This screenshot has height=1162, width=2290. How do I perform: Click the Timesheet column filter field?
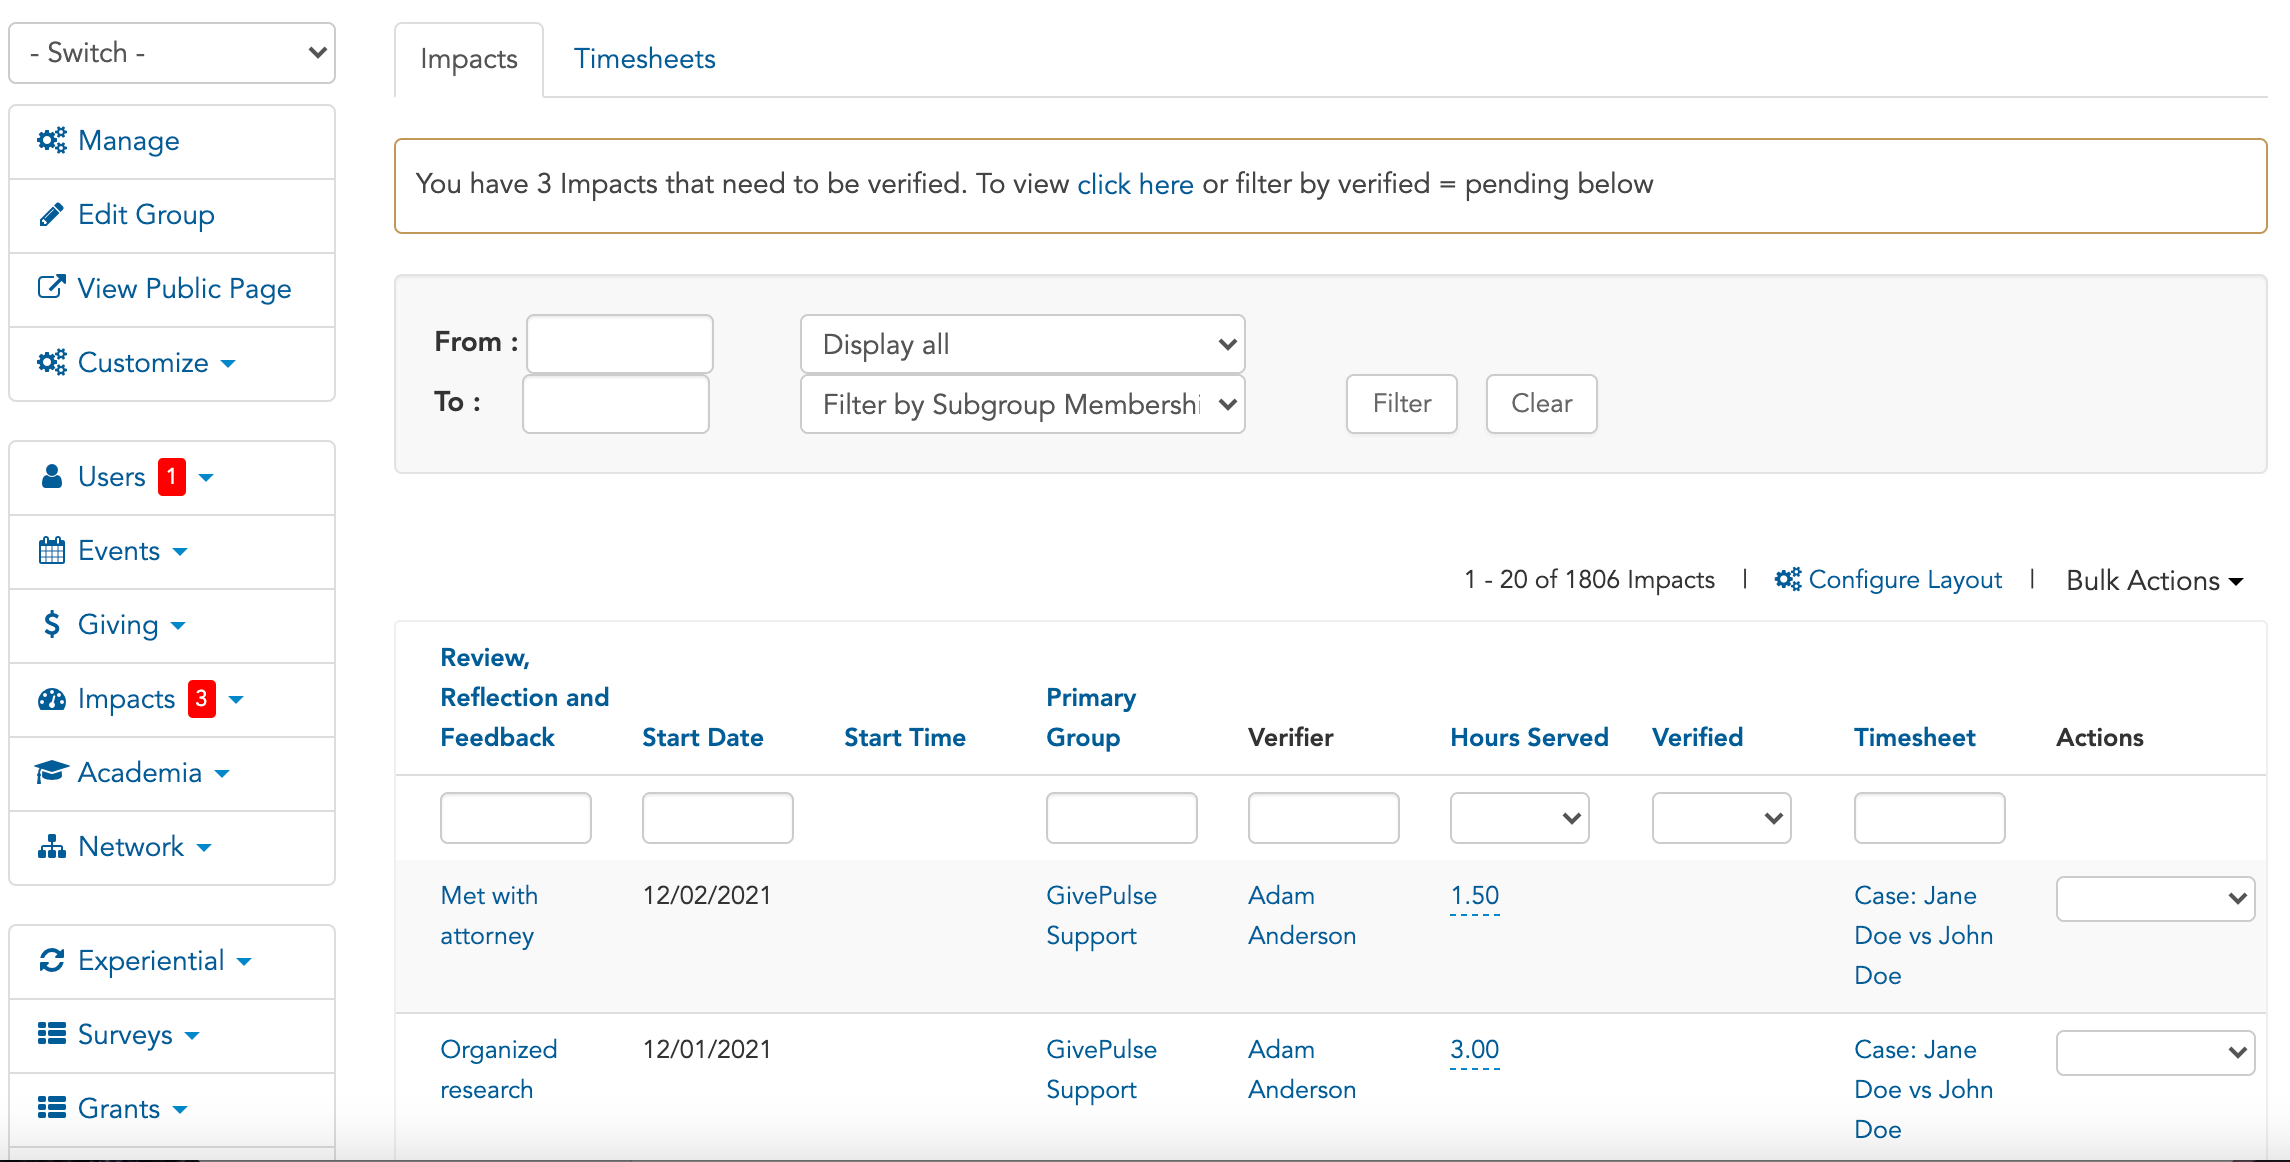point(1930,818)
